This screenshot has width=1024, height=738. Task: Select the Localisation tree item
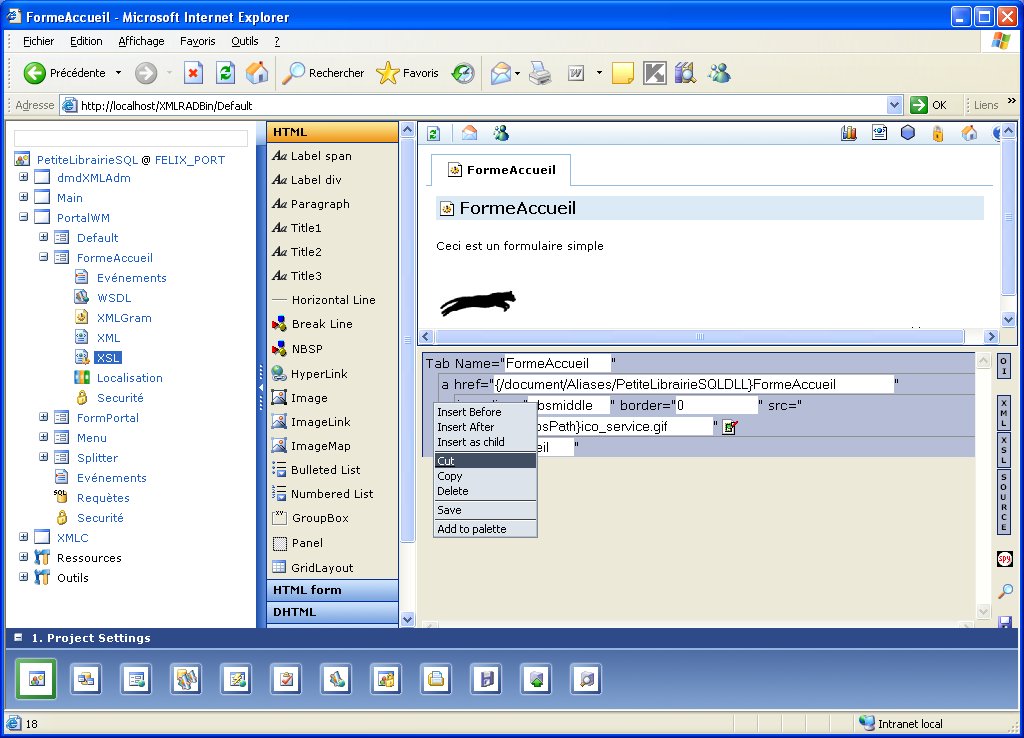coord(129,378)
